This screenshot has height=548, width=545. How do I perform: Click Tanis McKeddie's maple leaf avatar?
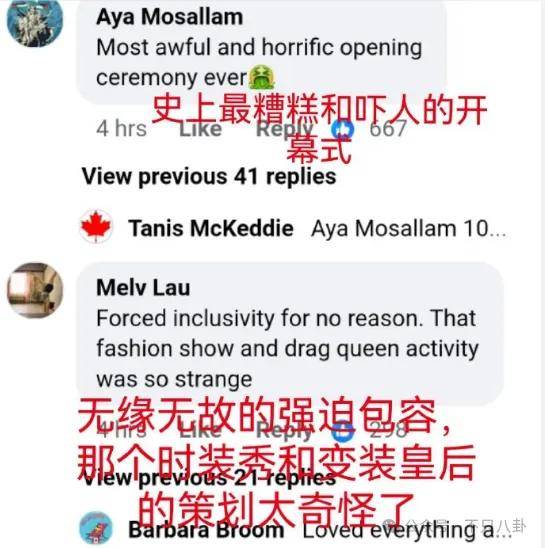click(x=96, y=227)
